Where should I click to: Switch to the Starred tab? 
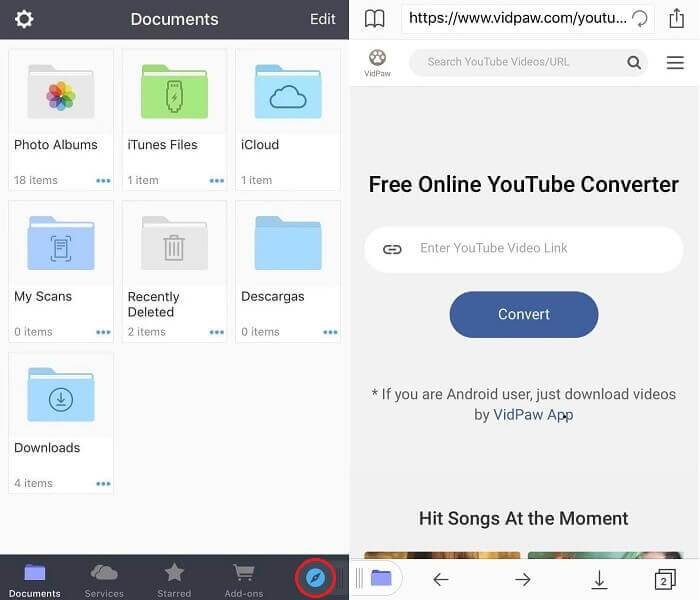click(x=174, y=580)
